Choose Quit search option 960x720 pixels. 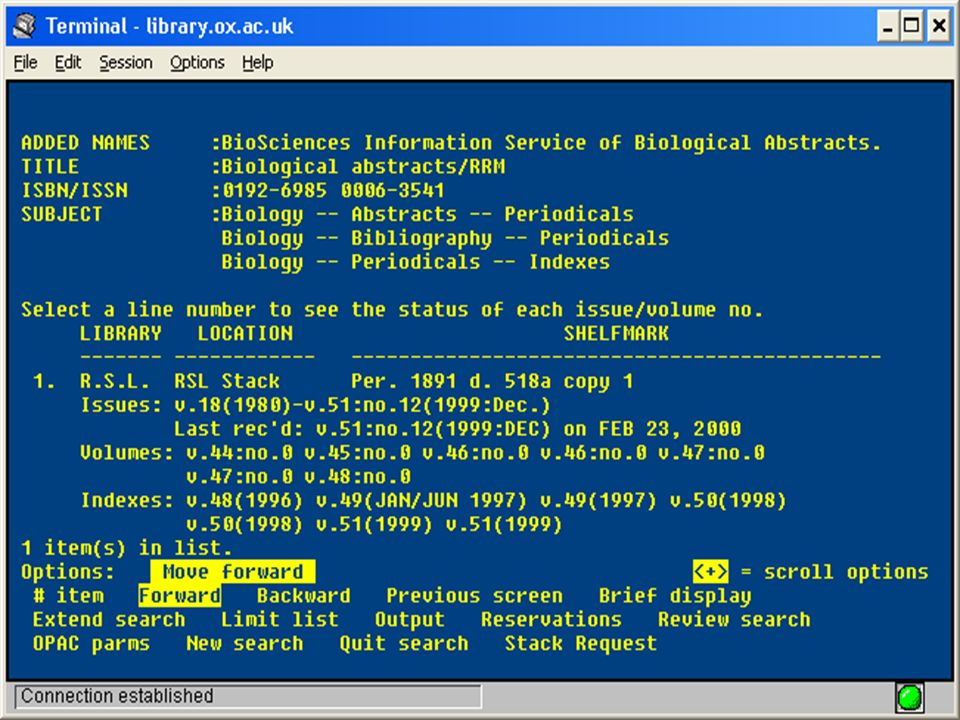pos(404,643)
